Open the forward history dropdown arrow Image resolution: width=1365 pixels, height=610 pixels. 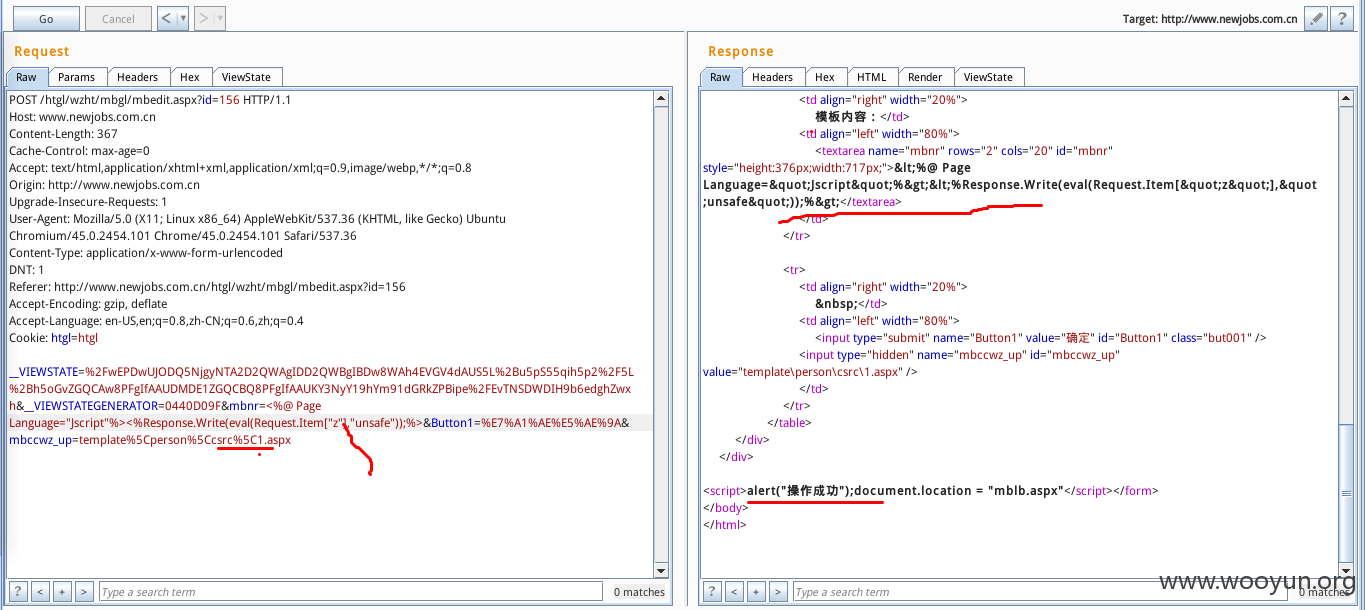coord(220,18)
